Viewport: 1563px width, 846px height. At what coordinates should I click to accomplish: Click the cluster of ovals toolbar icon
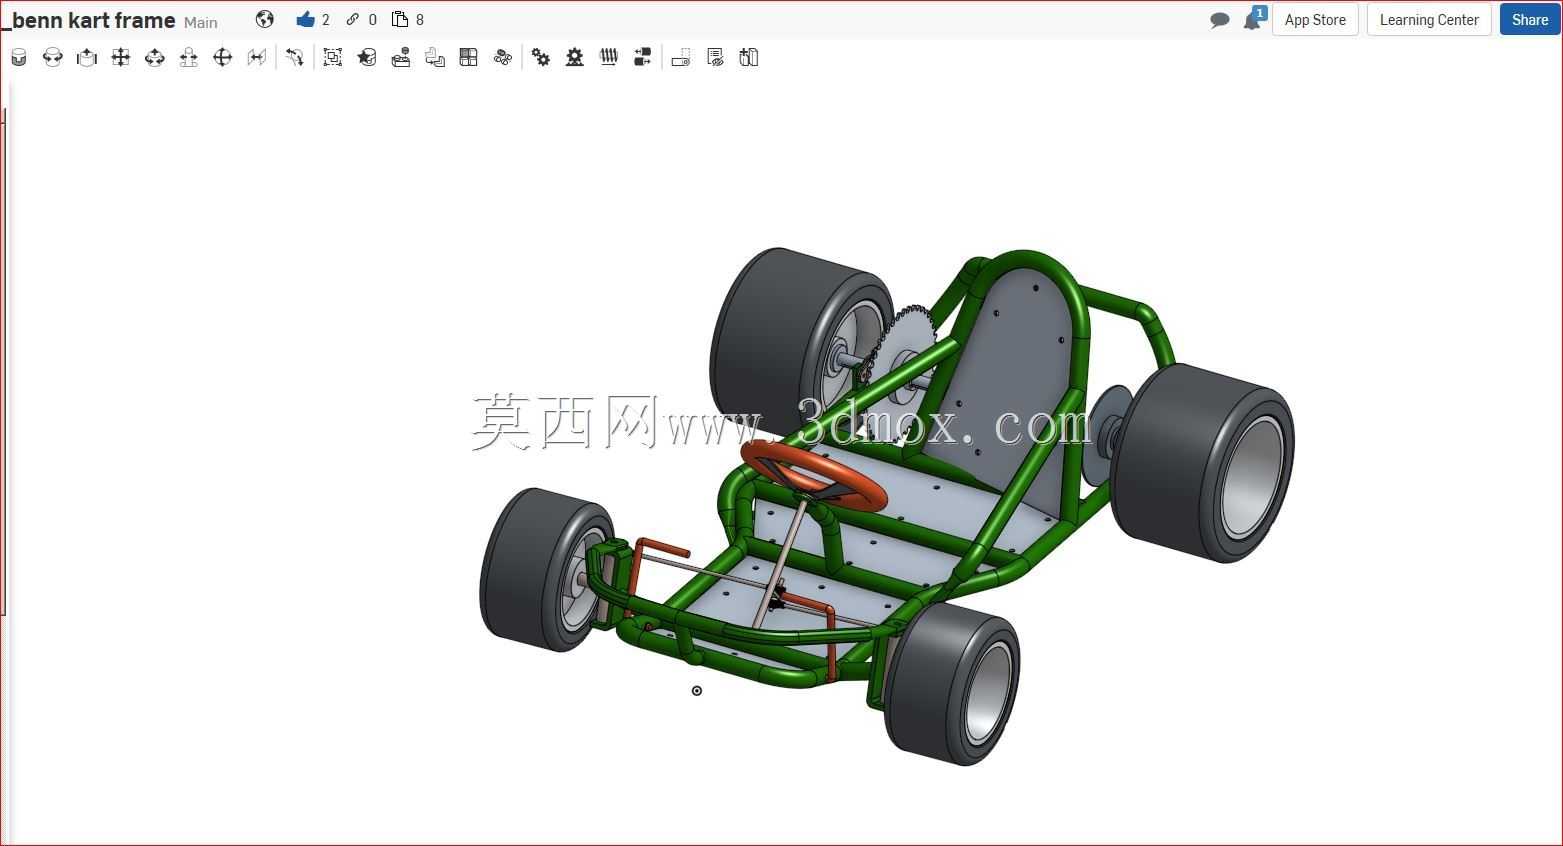tap(503, 58)
